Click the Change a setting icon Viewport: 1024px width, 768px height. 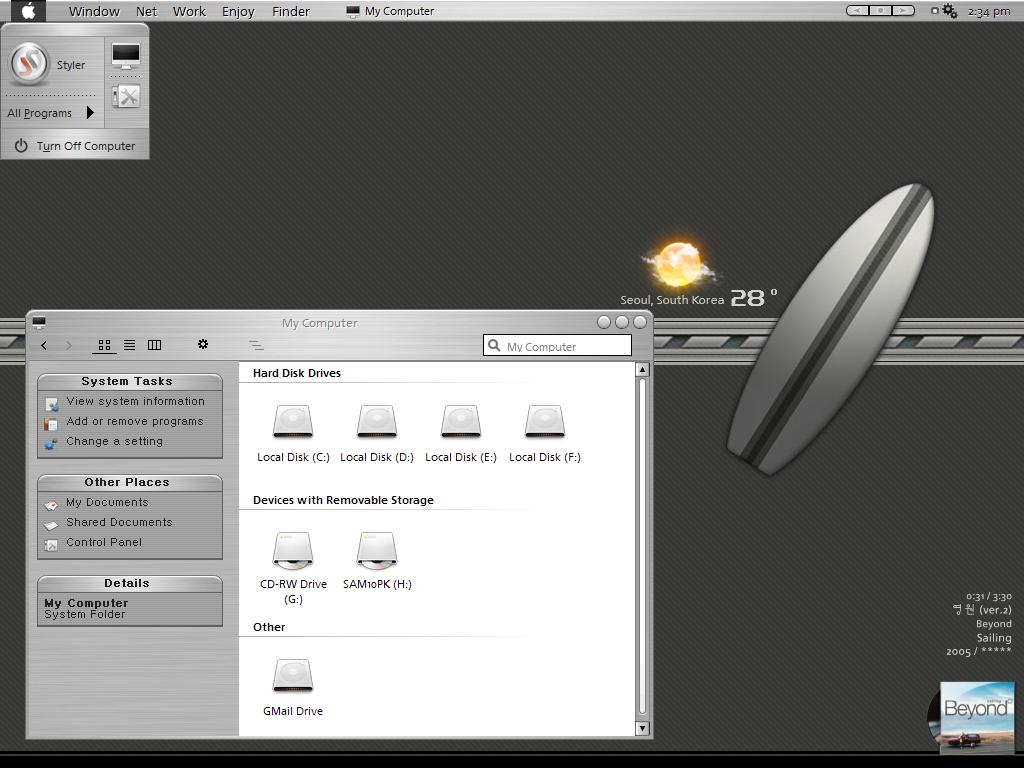coord(51,444)
